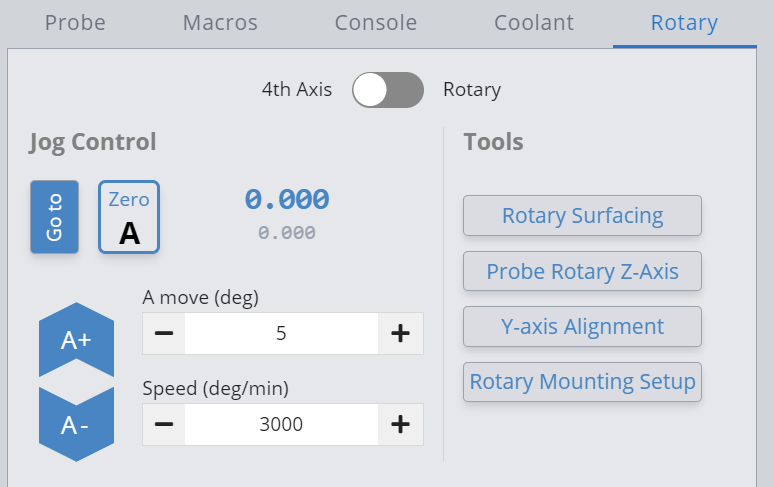Open Rotary Mounting Setup
This screenshot has width=774, height=487.
(582, 382)
